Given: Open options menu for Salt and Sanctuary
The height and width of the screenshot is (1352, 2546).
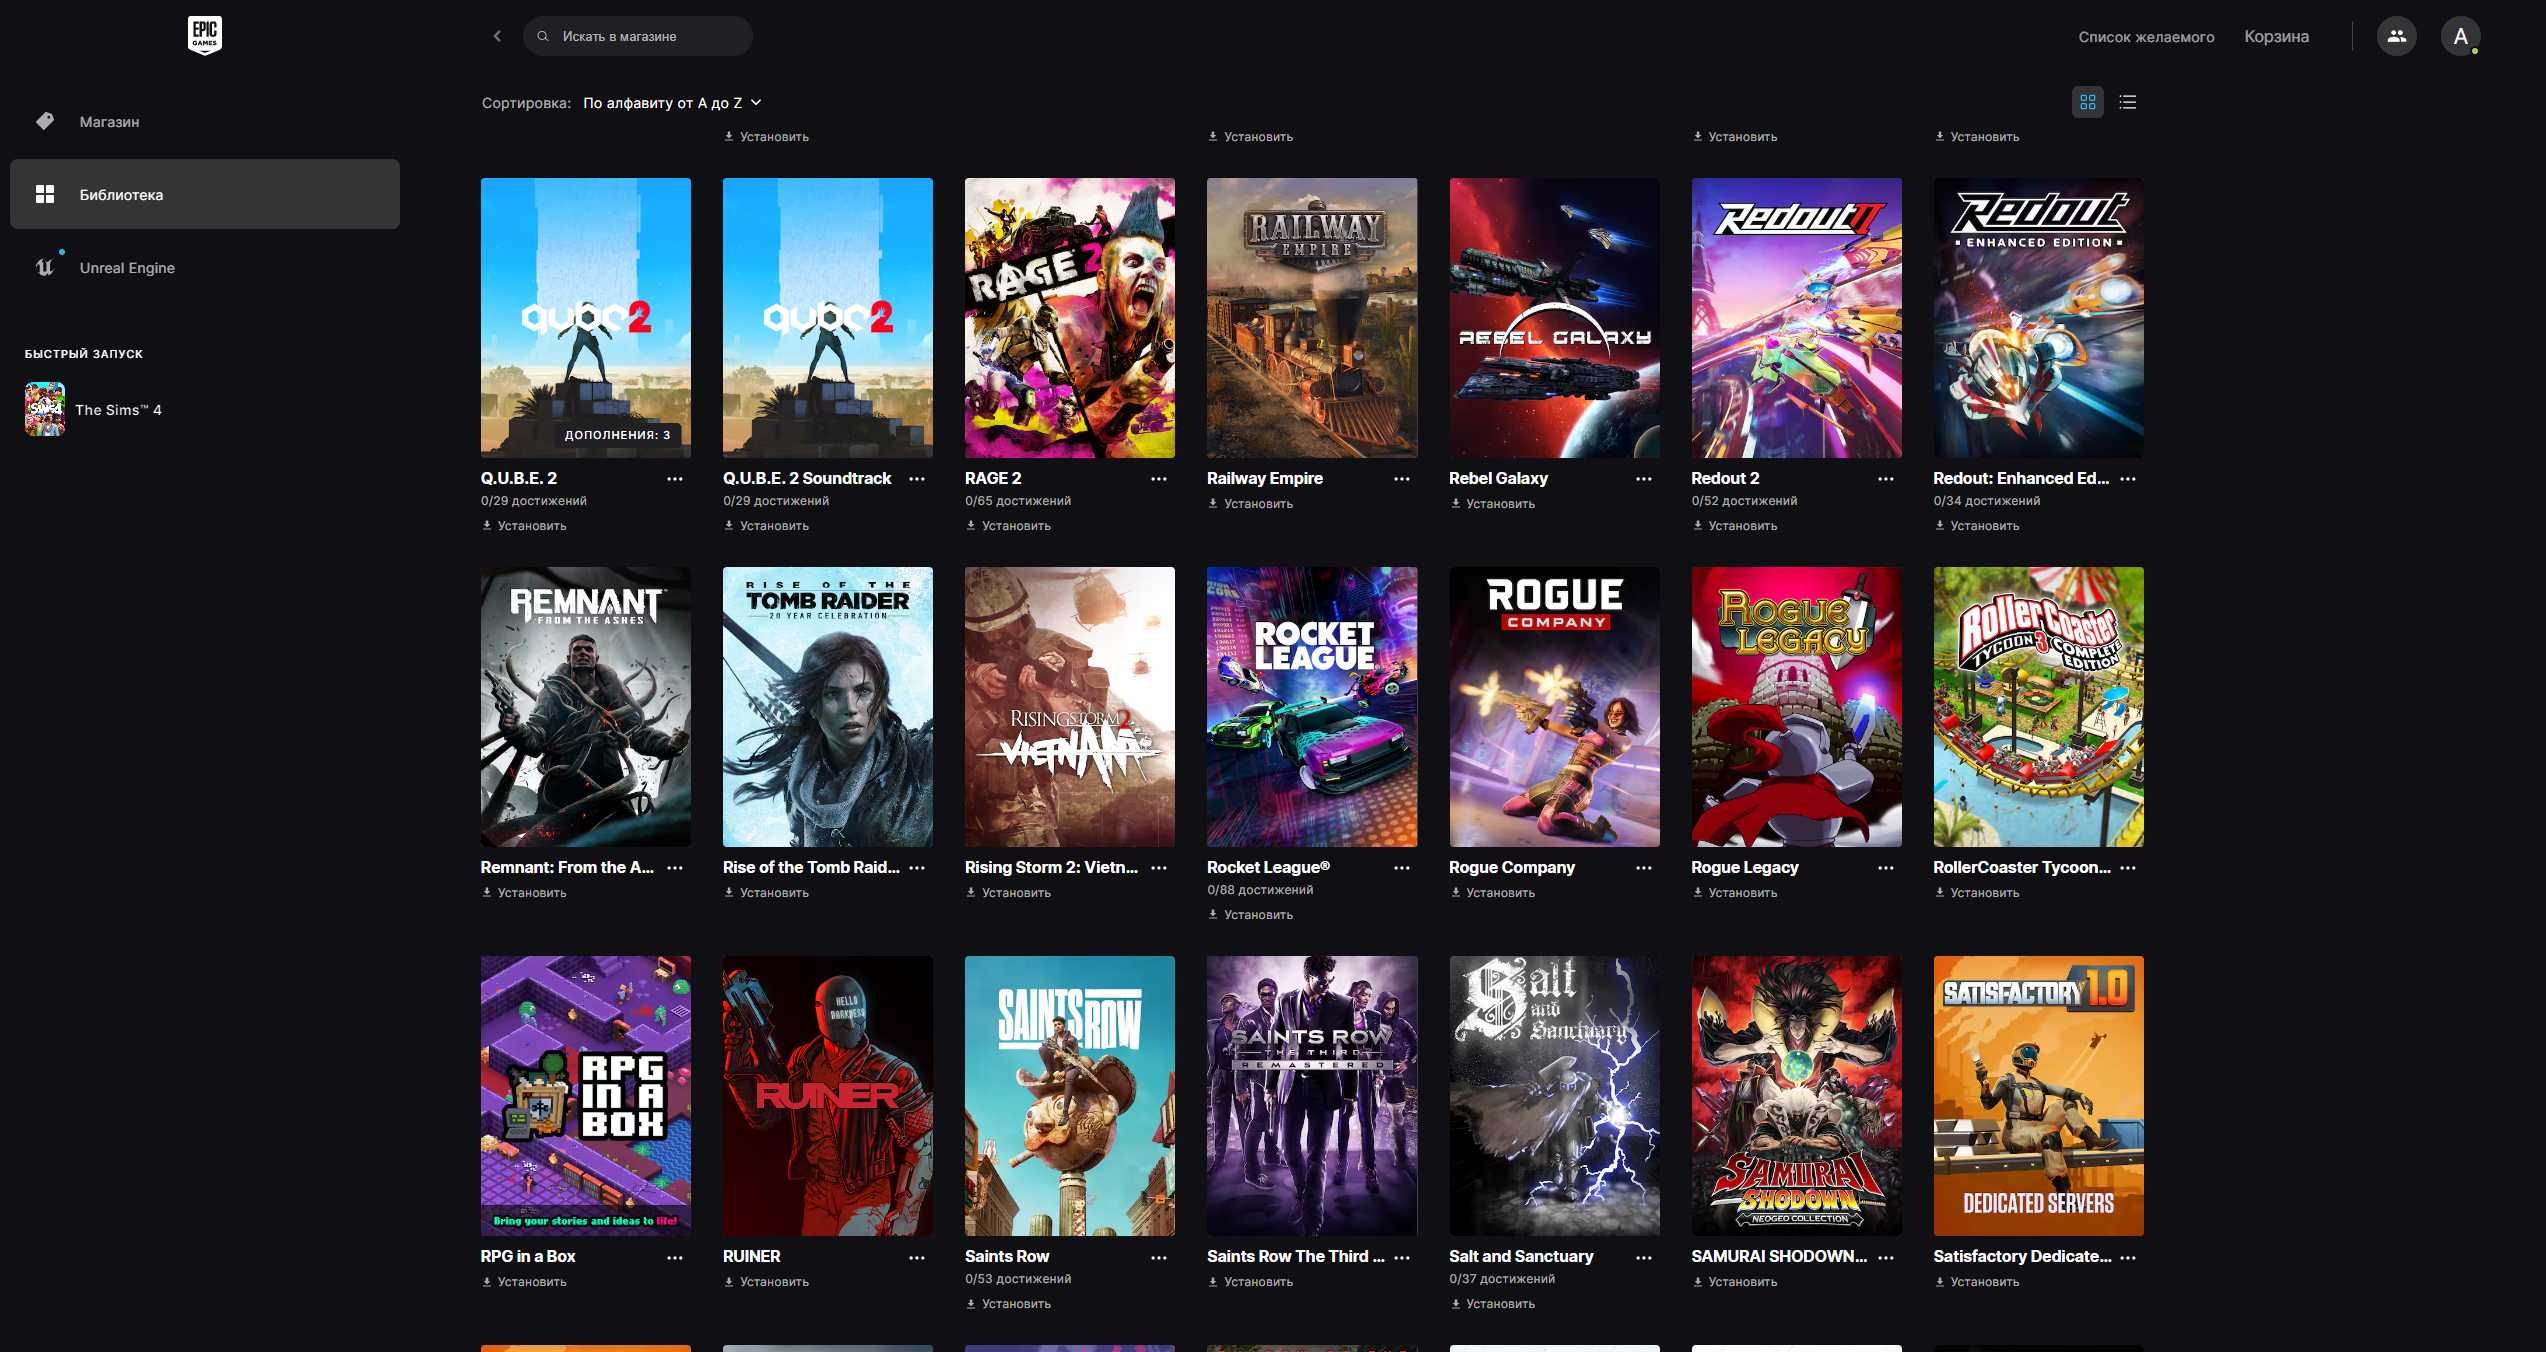Looking at the screenshot, I should click(x=1644, y=1258).
